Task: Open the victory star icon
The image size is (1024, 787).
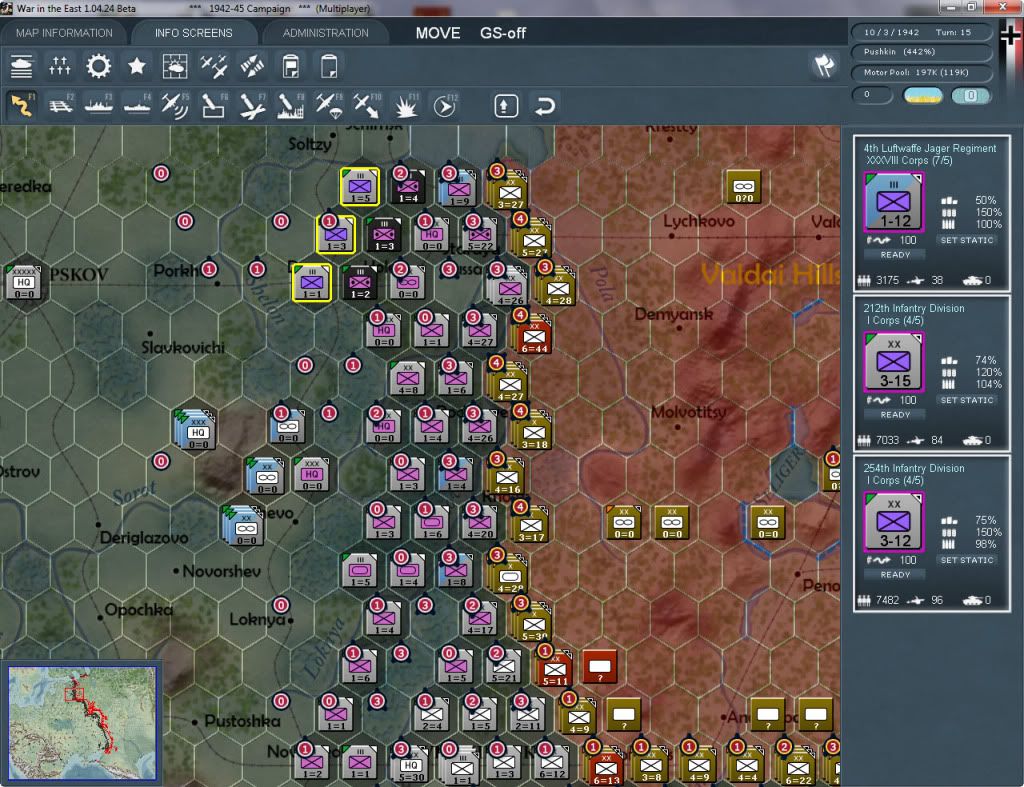Action: click(136, 66)
